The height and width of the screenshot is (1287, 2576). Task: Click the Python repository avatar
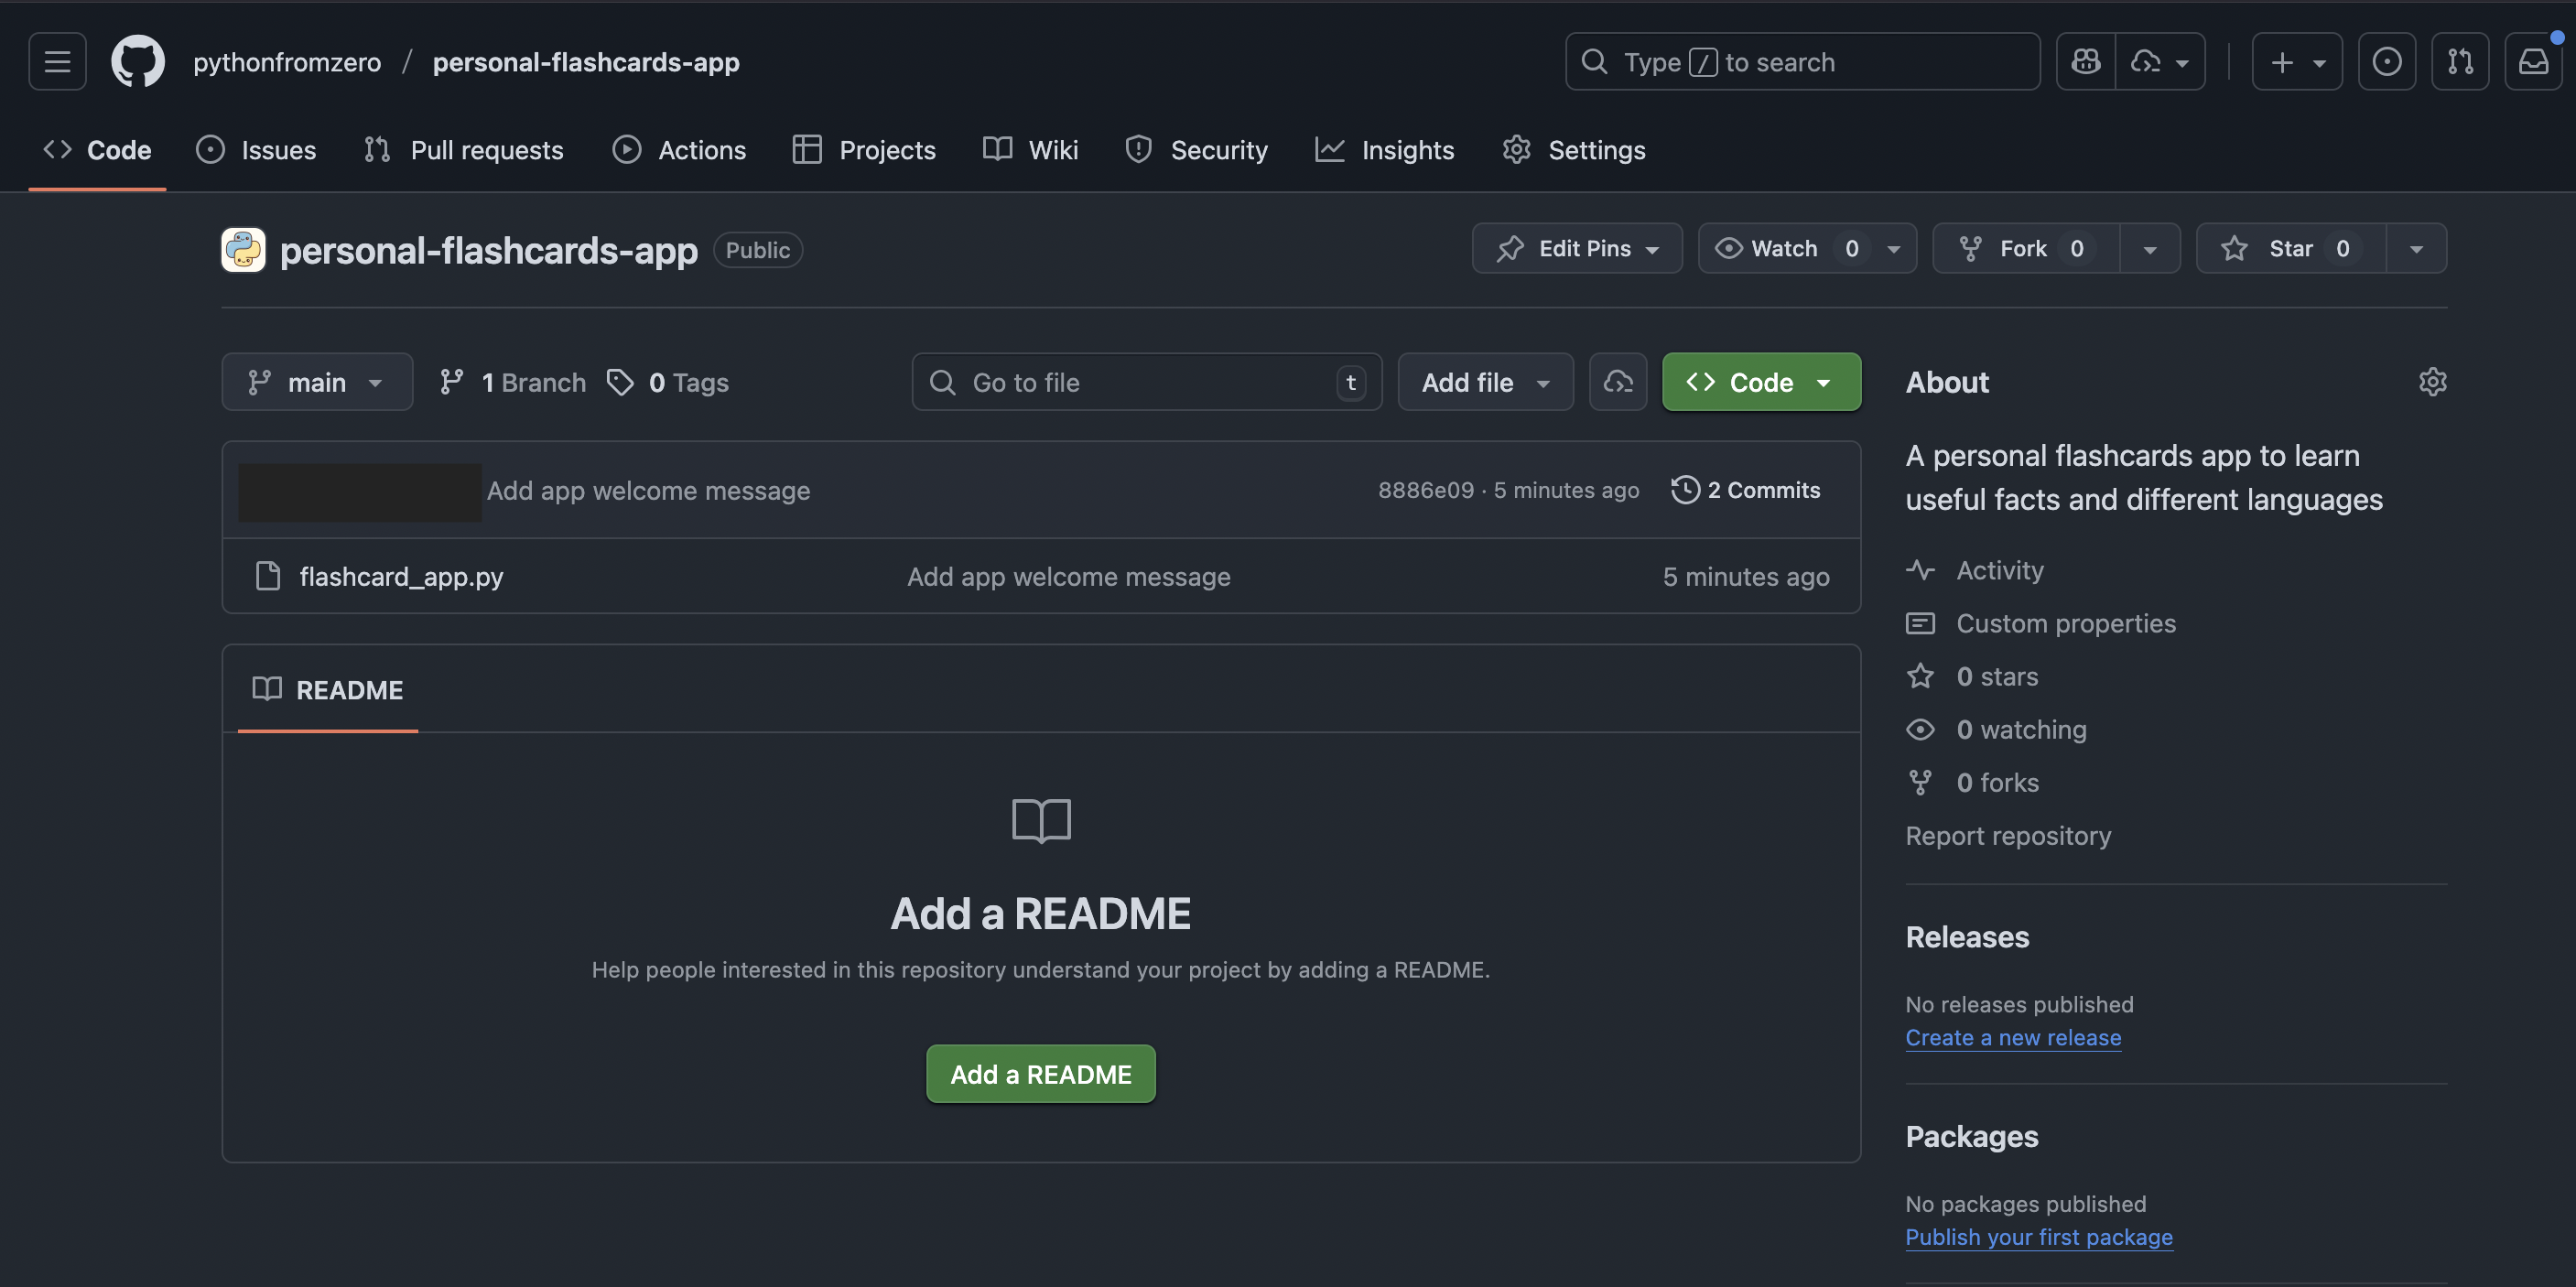[243, 250]
